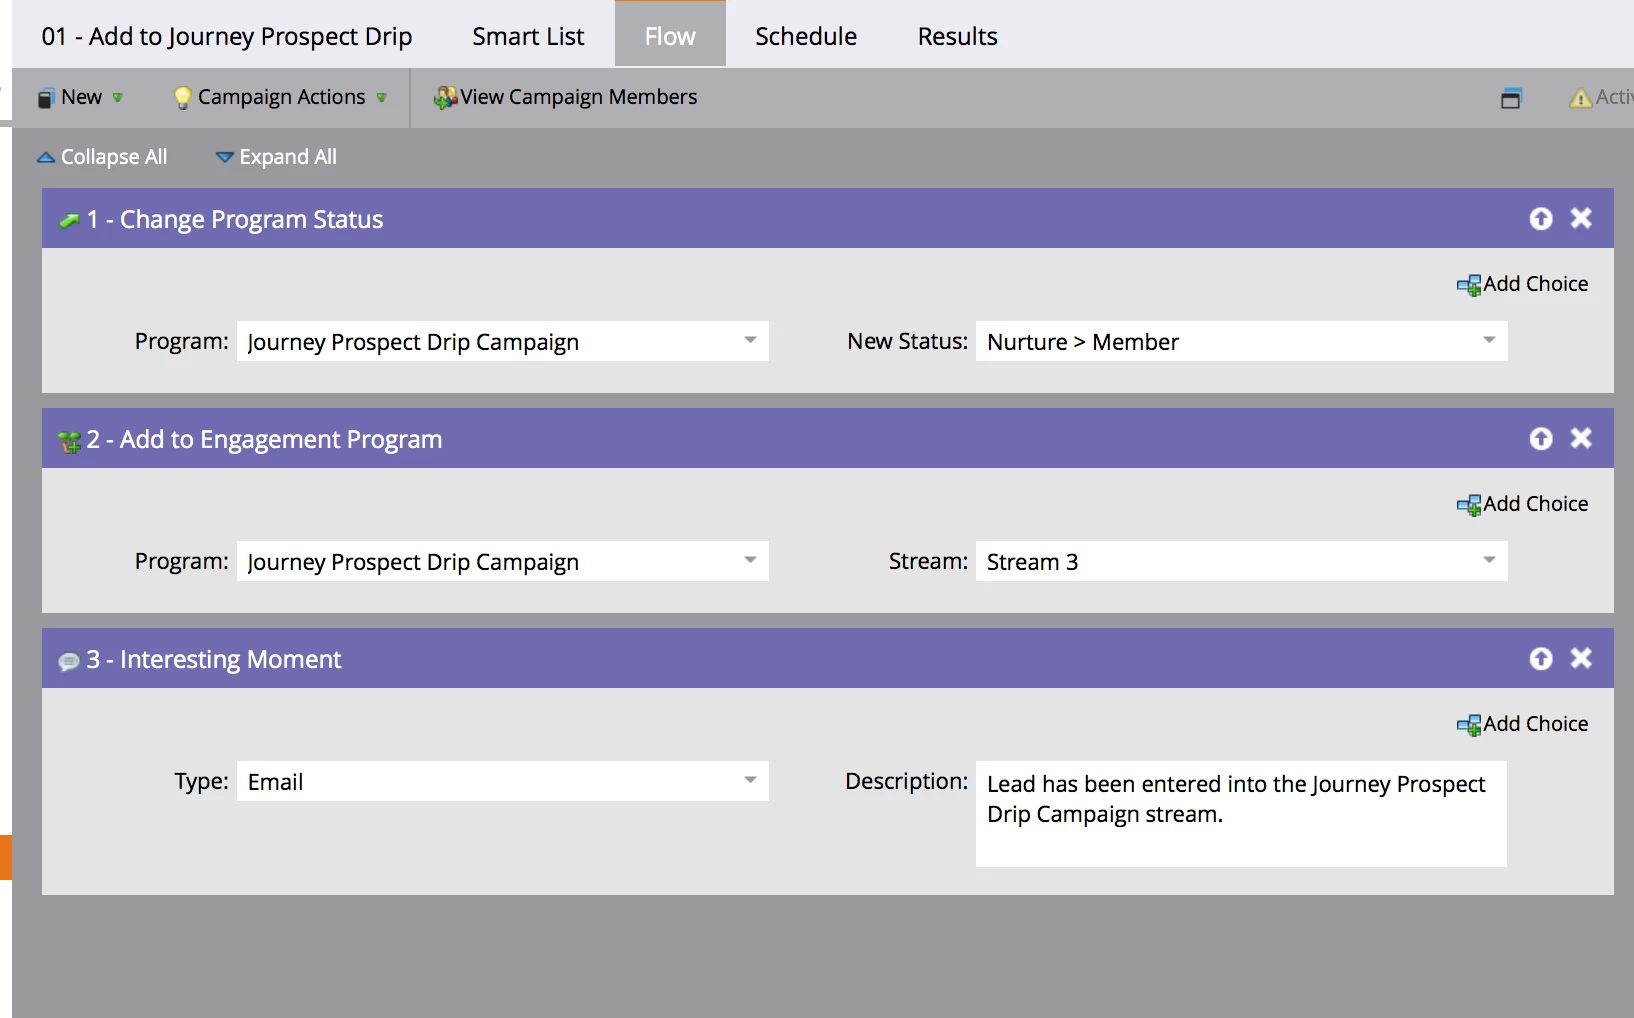Delete the Change Program Status flow step

[x=1581, y=218]
